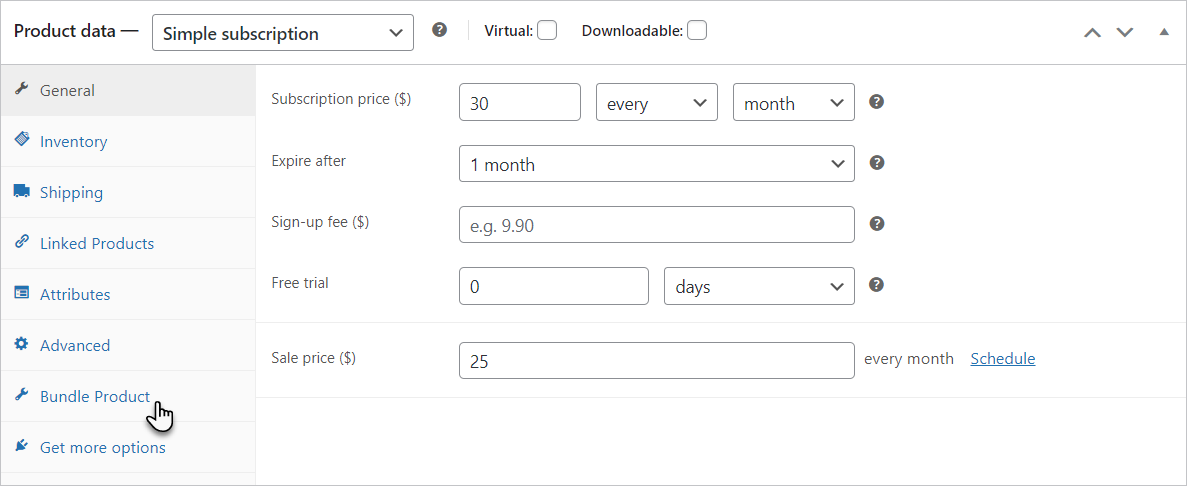
Task: Open Simple subscription product type dropdown
Action: click(283, 33)
